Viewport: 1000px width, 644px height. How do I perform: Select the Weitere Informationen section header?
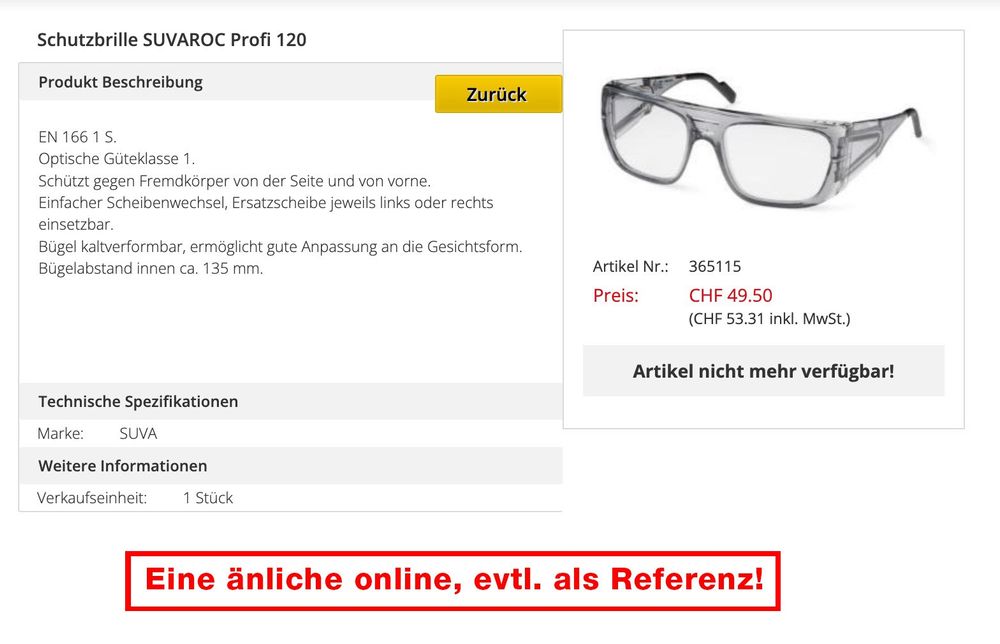[x=122, y=466]
